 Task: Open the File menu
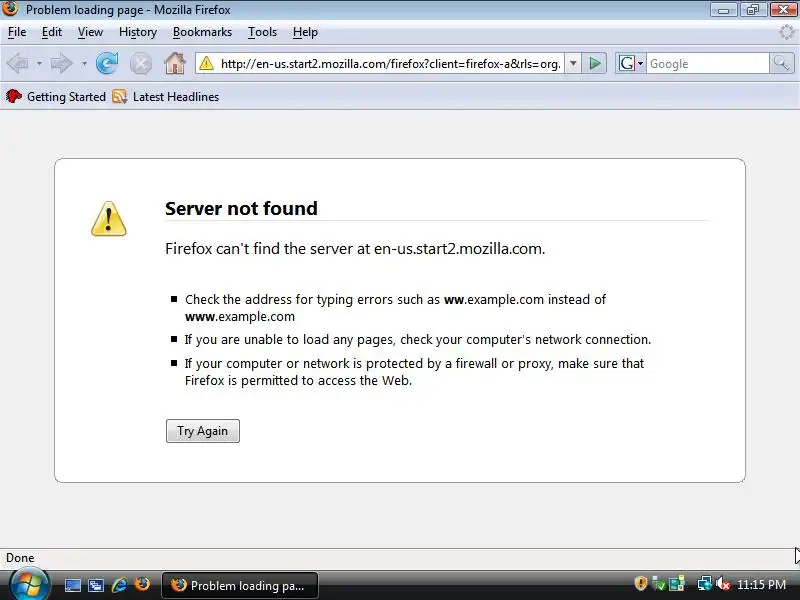[x=17, y=32]
